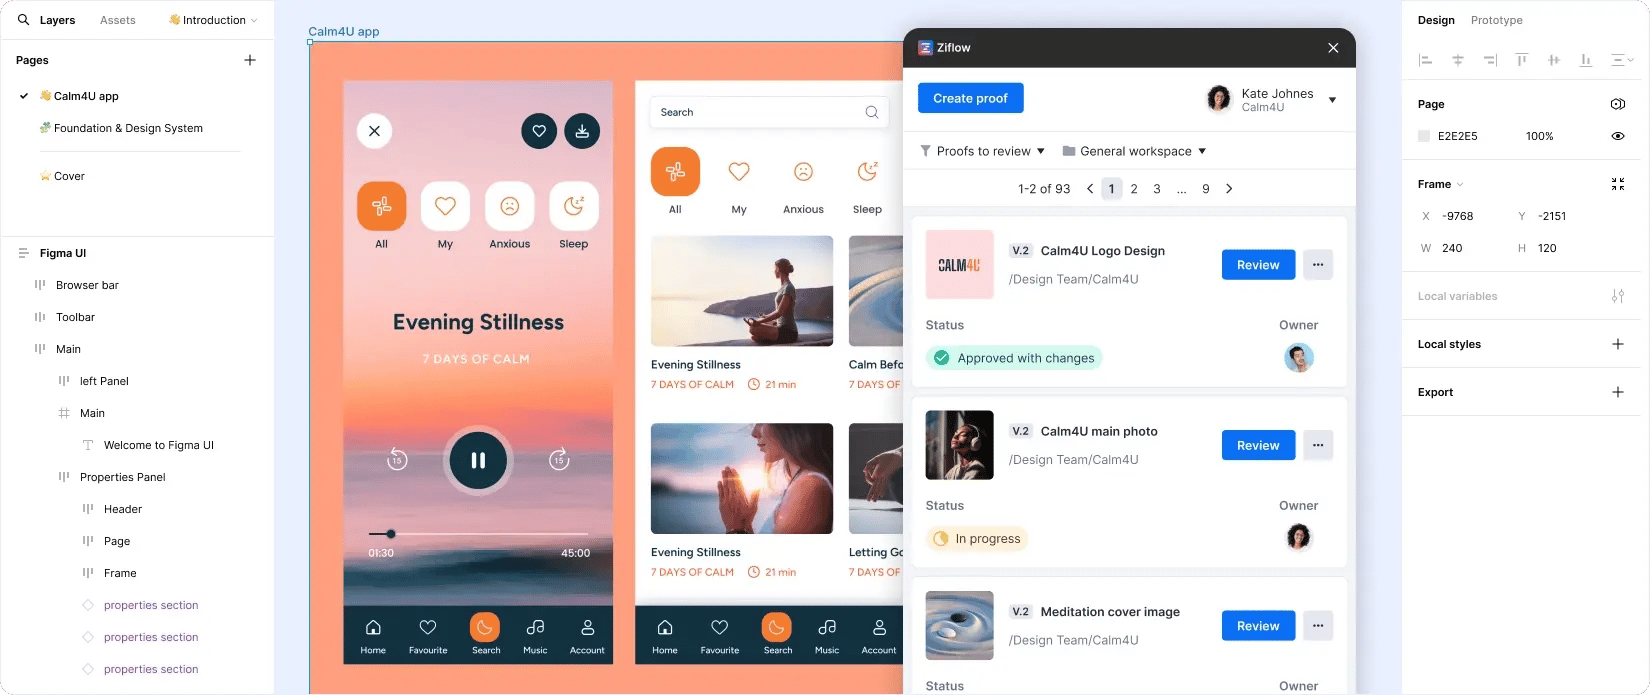1650x695 pixels.
Task: Open the General workspace dropdown
Action: pyautogui.click(x=1135, y=151)
